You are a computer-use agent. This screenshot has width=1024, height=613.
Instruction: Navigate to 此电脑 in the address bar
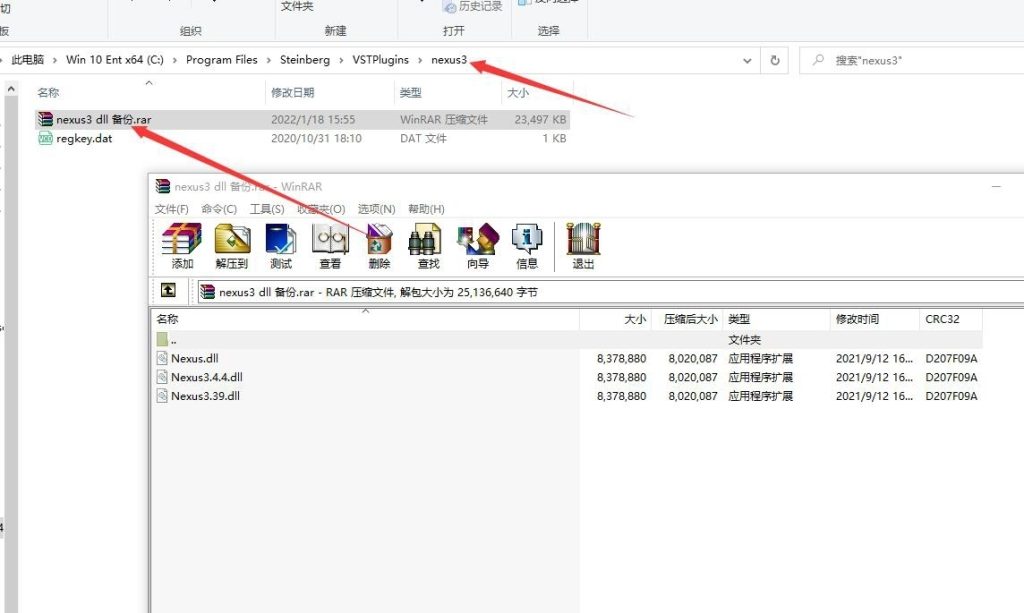tap(27, 60)
